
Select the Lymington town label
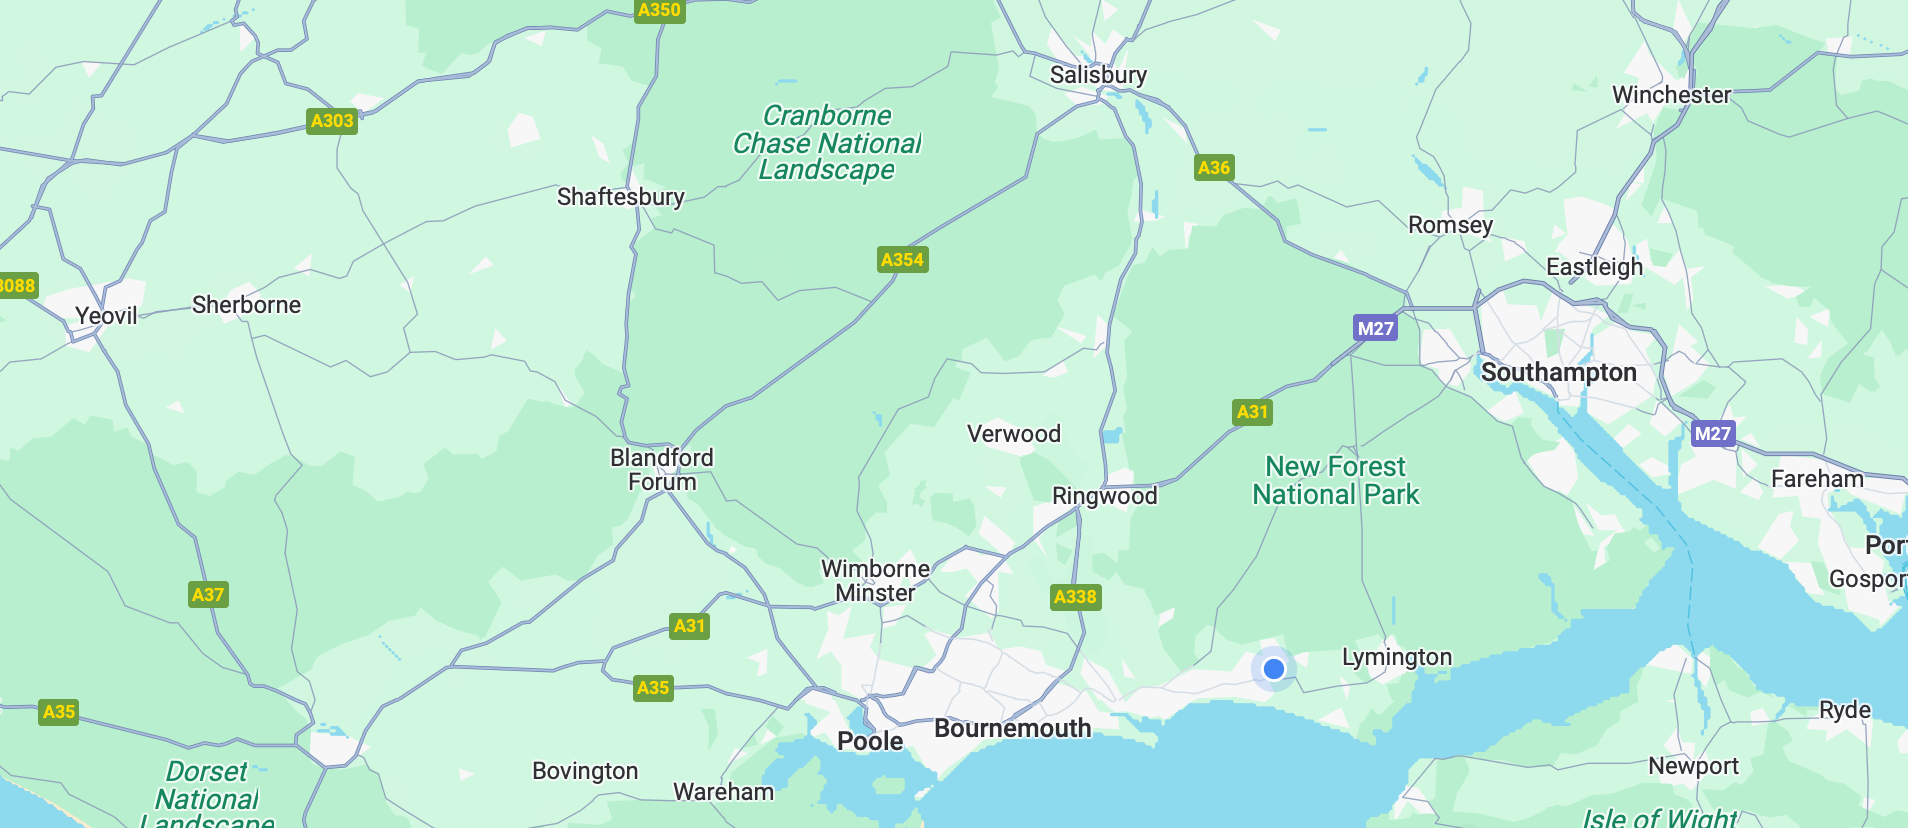pos(1397,657)
